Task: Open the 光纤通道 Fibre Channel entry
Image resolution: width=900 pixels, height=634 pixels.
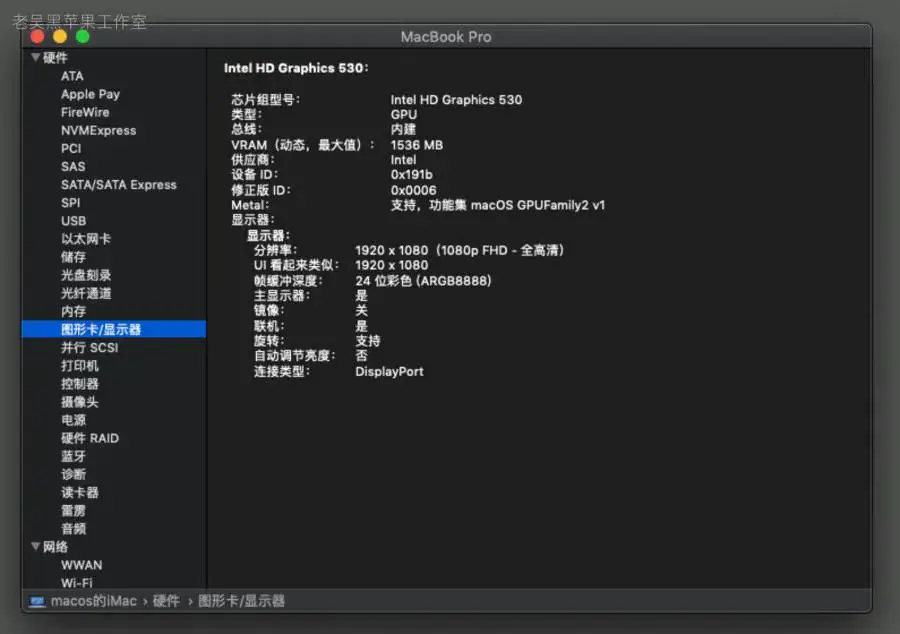Action: (86, 293)
